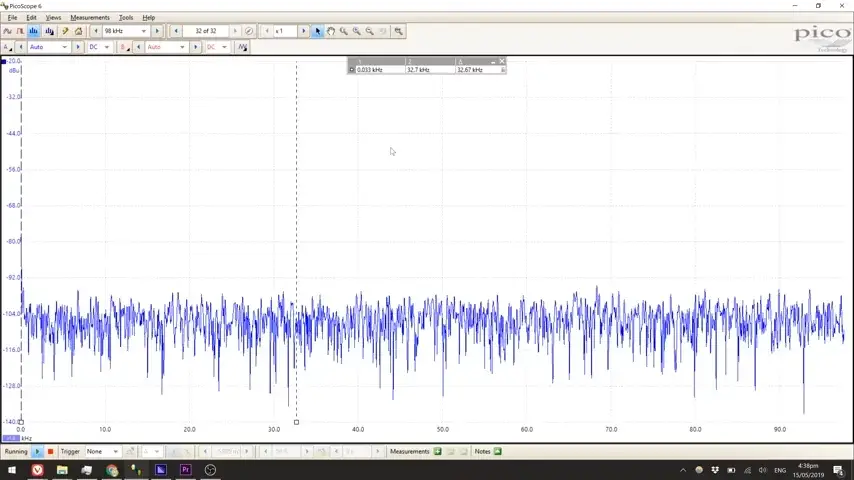The height and width of the screenshot is (480, 854).
Task: Close the ruler legend box
Action: pyautogui.click(x=502, y=61)
